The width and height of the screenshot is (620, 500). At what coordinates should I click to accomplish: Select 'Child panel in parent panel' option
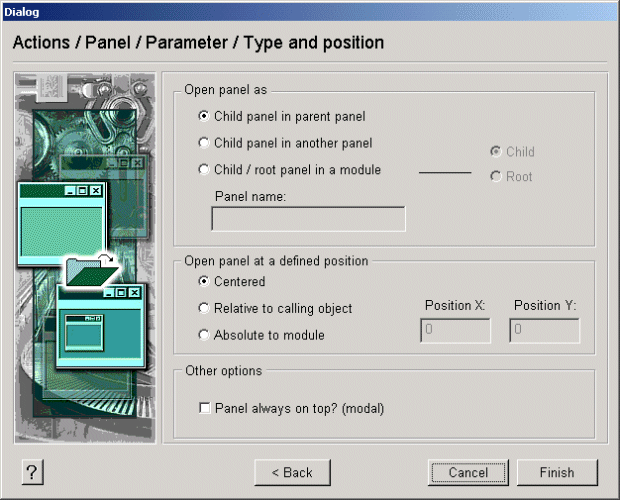(205, 116)
